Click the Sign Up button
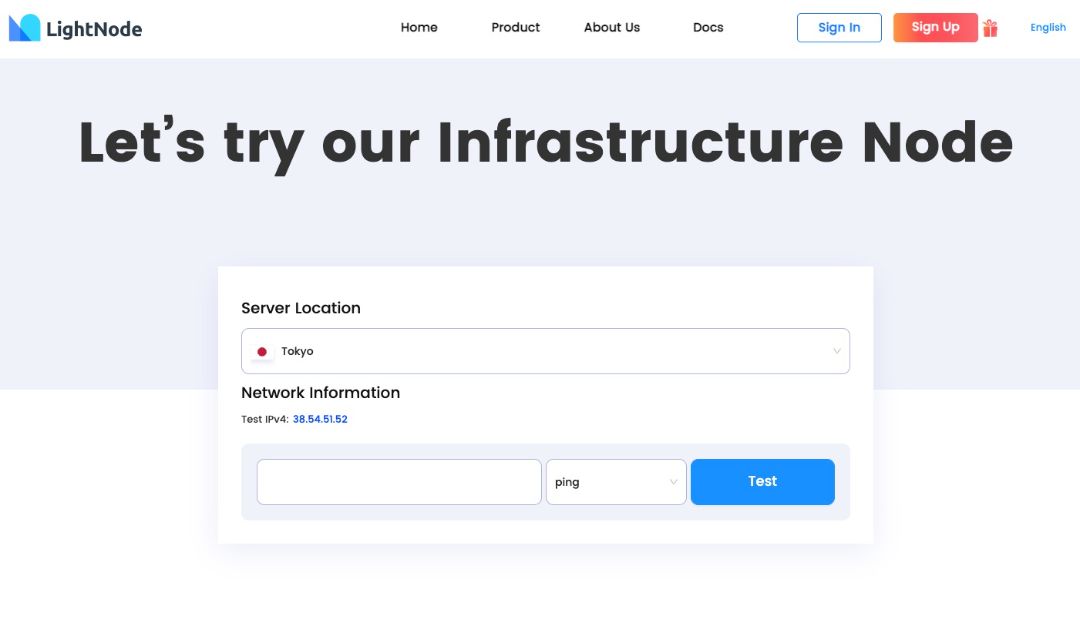This screenshot has height=636, width=1080. pos(934,27)
